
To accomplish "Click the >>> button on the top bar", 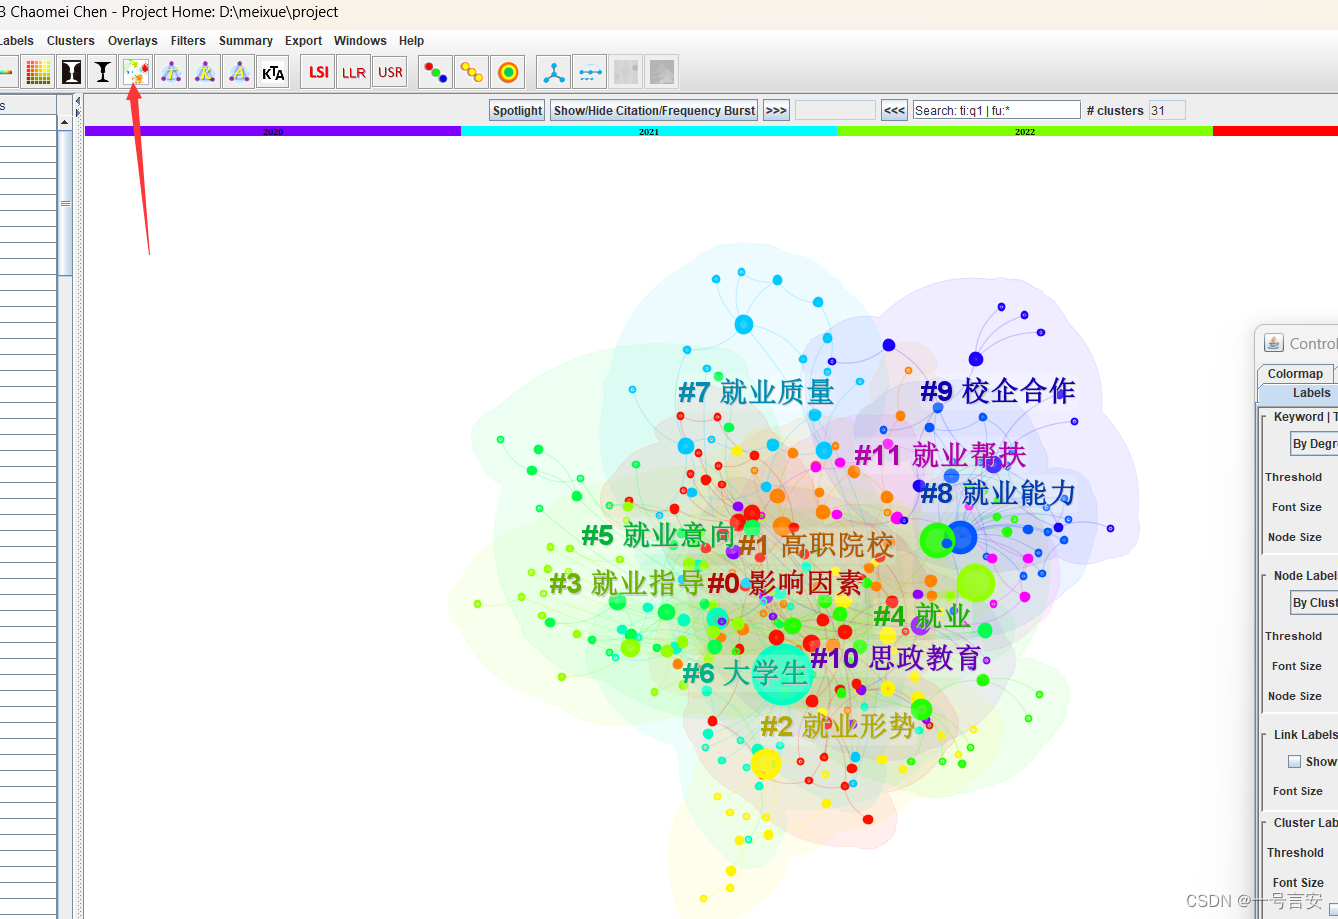I will (776, 110).
